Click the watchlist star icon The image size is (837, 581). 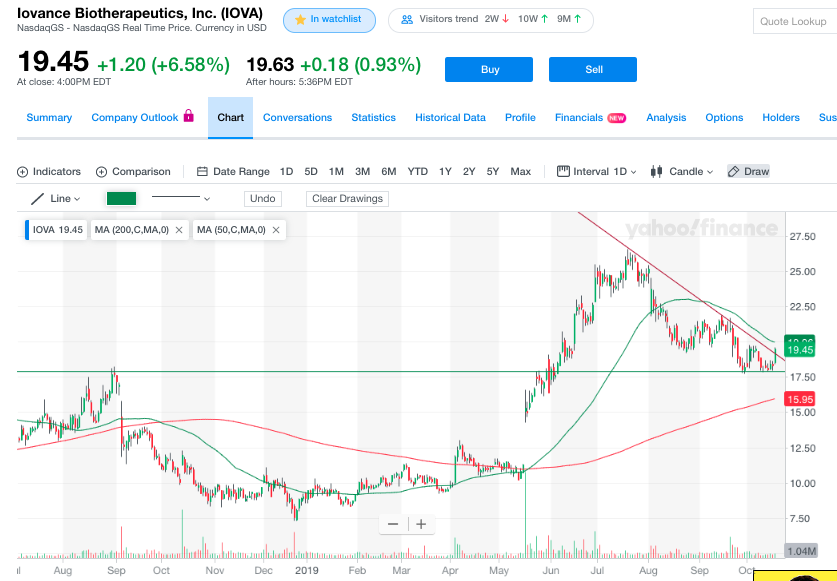[301, 20]
